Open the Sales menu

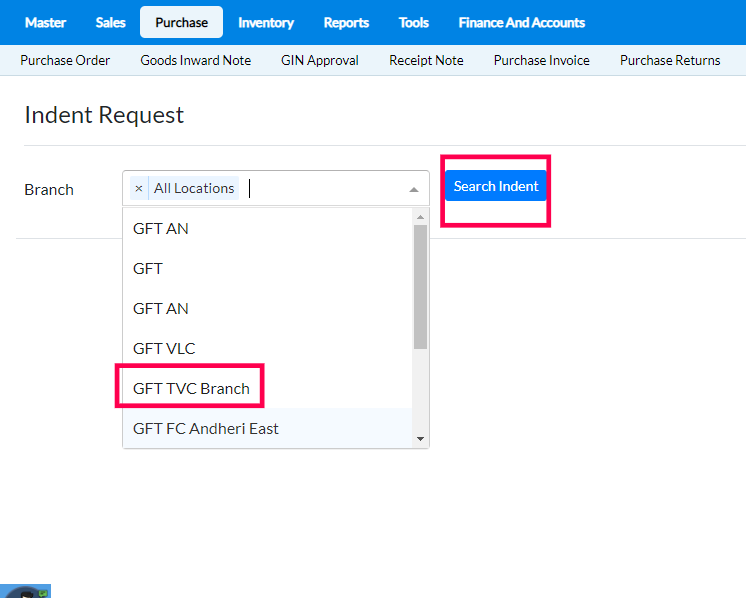coord(111,22)
